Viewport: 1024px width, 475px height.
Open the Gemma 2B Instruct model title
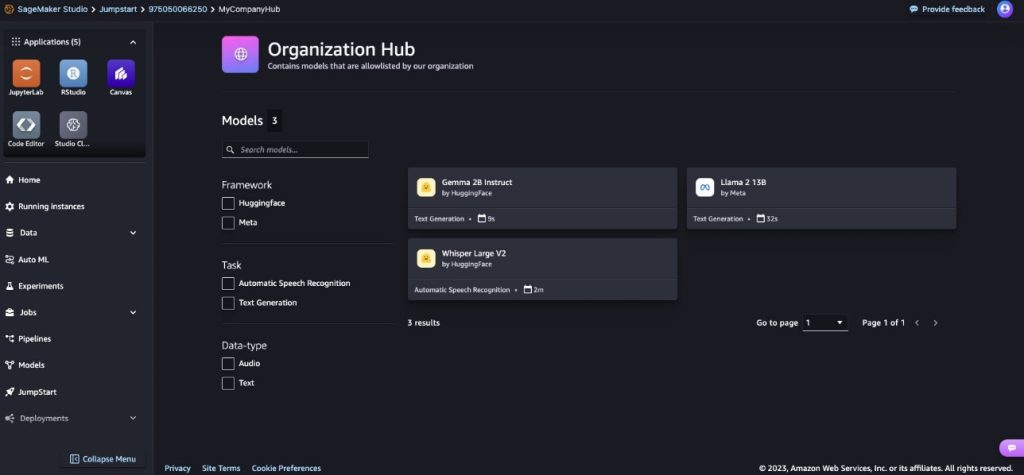(477, 182)
